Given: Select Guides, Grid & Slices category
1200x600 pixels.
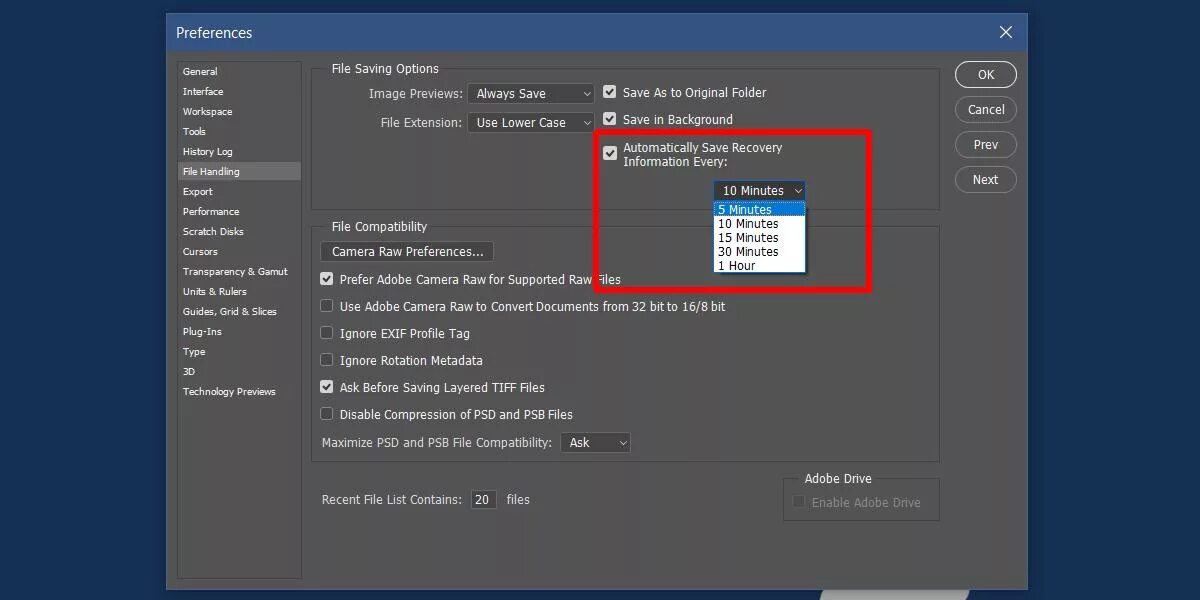Looking at the screenshot, I should tap(239, 312).
